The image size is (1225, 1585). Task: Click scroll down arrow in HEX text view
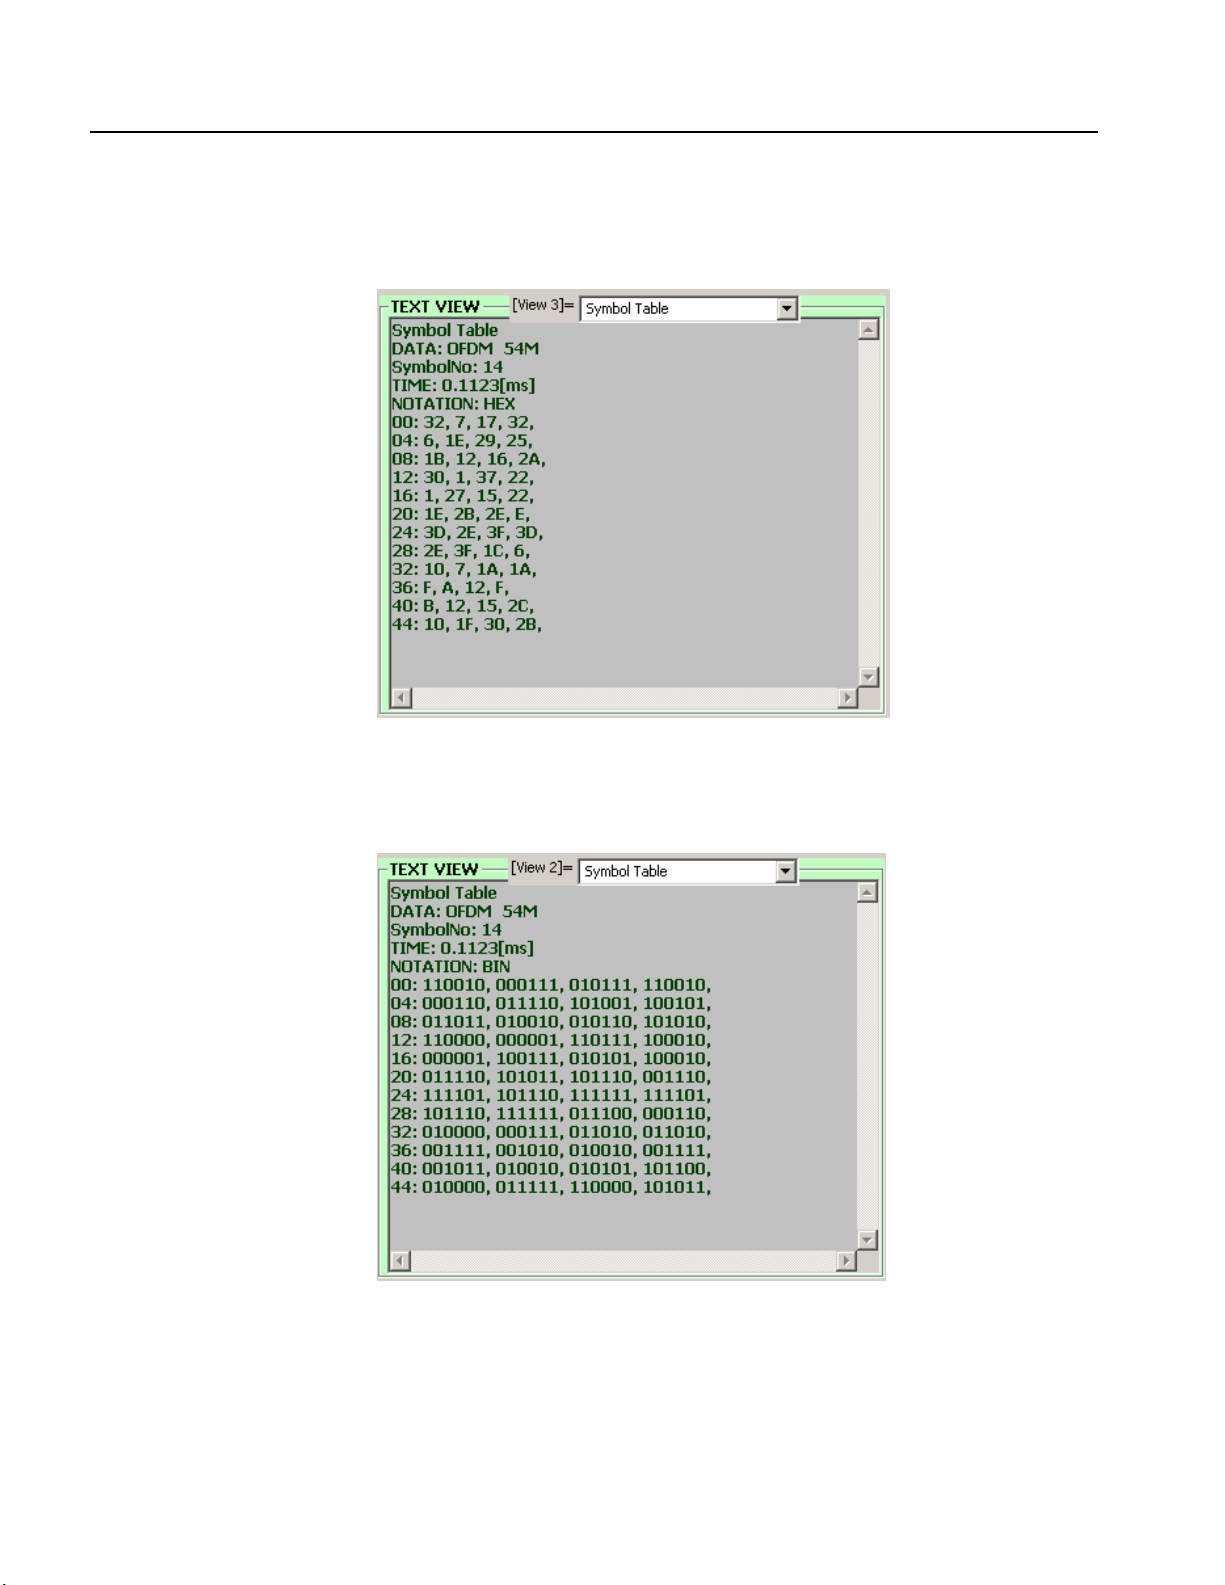[868, 677]
